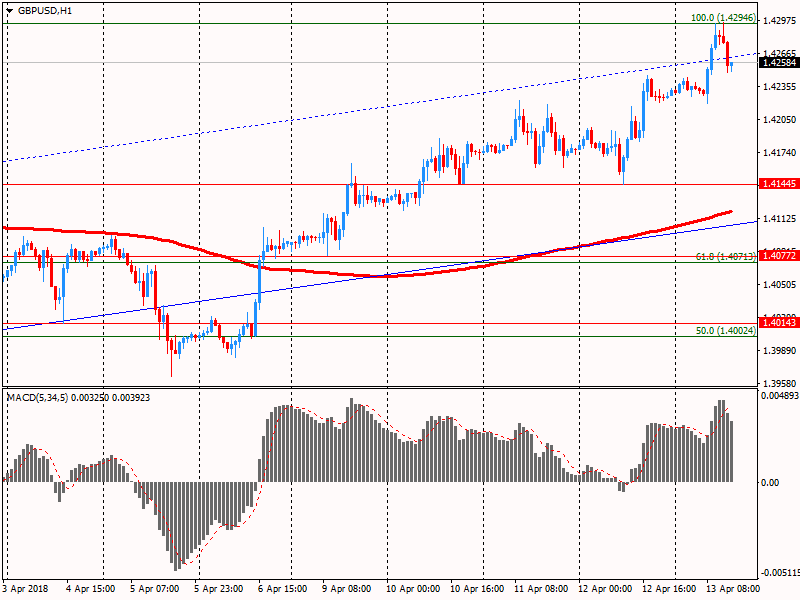Click the 5 Apr 07:00 time axis label
Image resolution: width=800 pixels, height=600 pixels.
155,589
